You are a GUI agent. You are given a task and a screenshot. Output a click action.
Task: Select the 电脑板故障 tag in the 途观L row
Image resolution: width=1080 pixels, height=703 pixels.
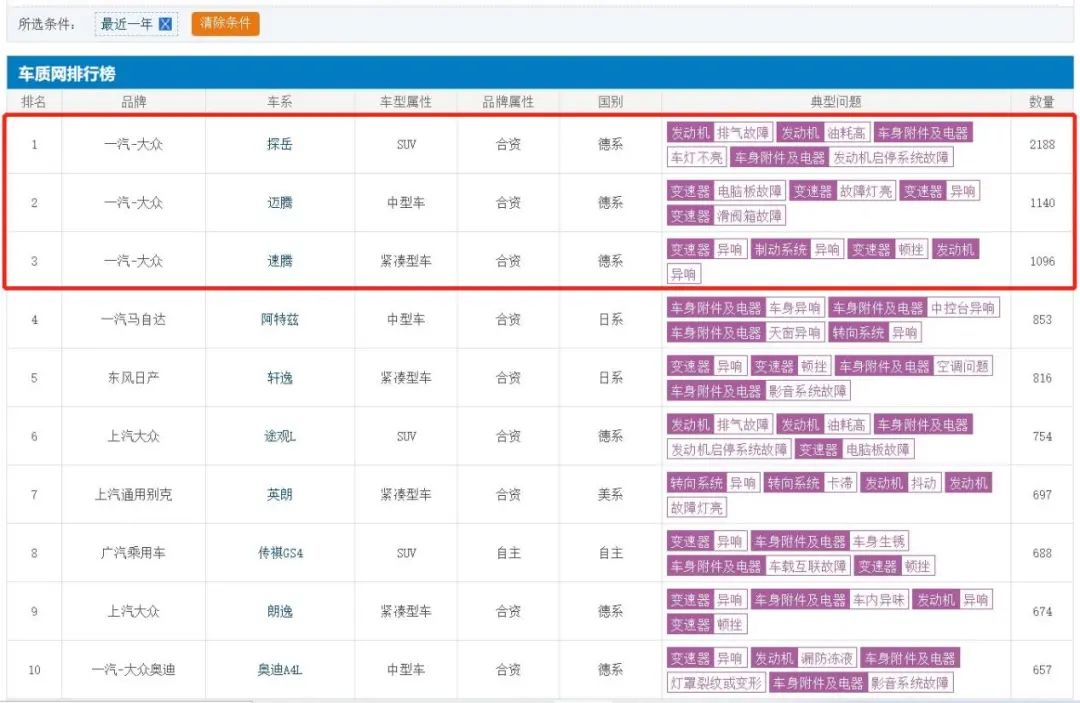coord(878,450)
